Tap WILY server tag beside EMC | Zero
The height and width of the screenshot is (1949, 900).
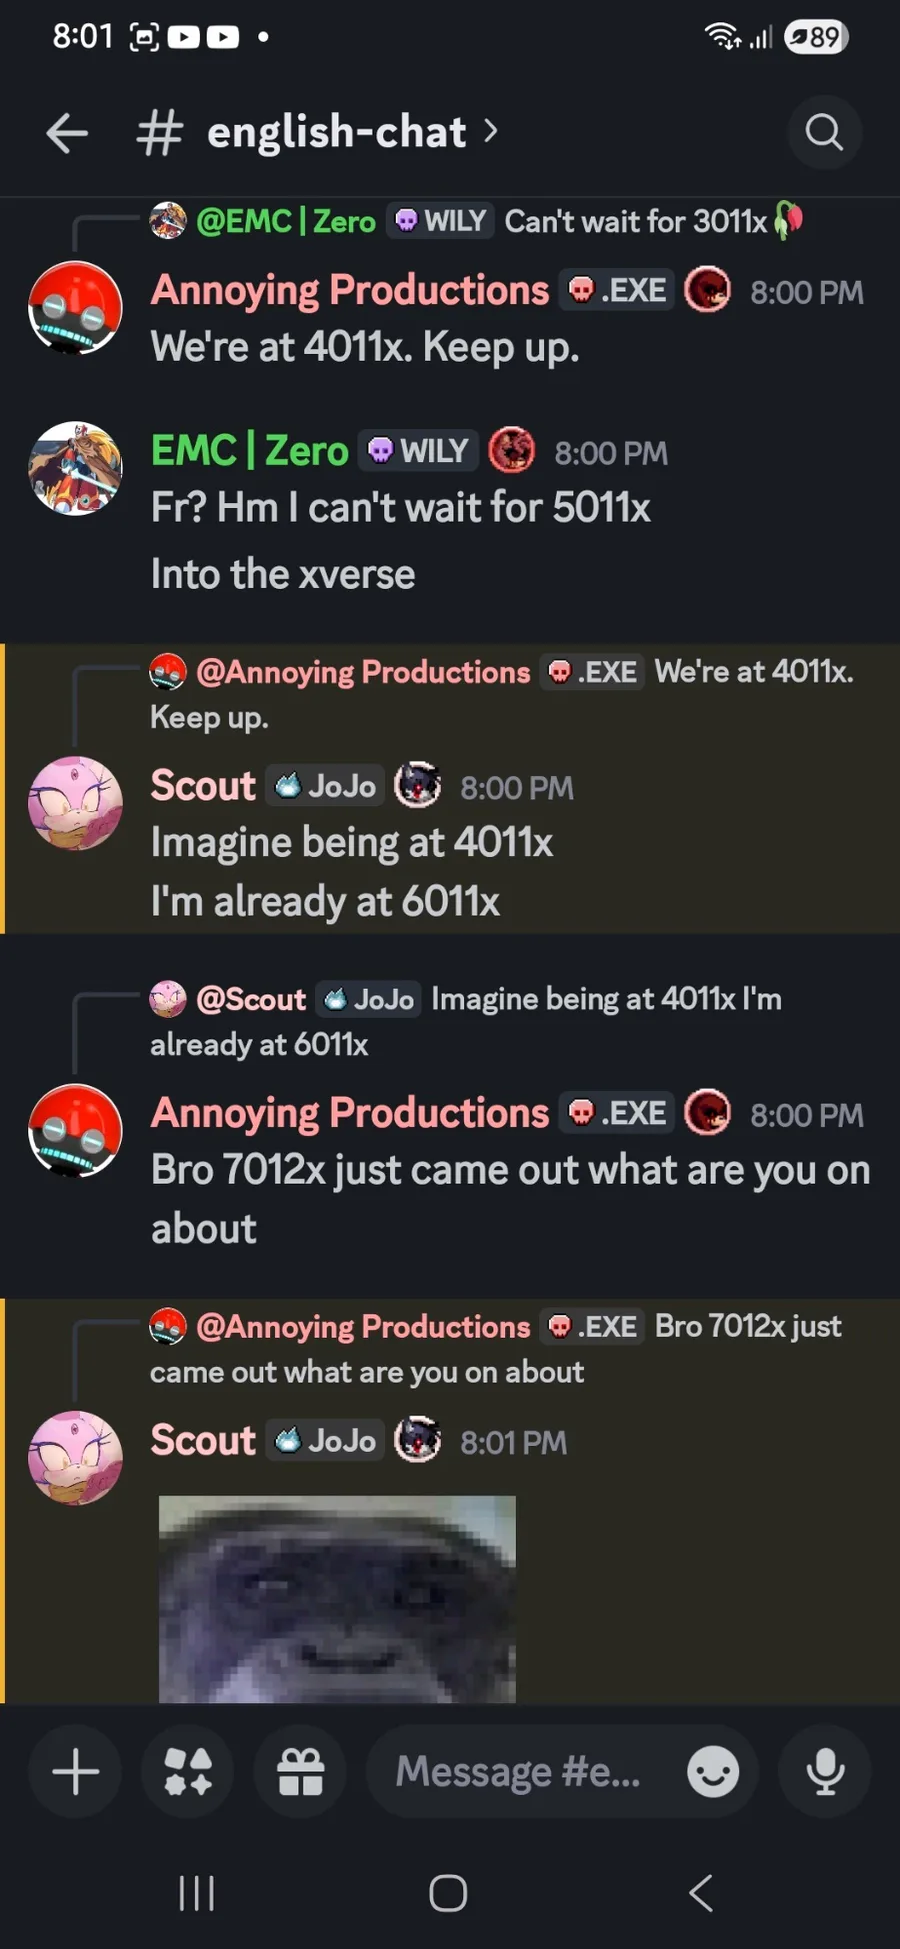[418, 451]
